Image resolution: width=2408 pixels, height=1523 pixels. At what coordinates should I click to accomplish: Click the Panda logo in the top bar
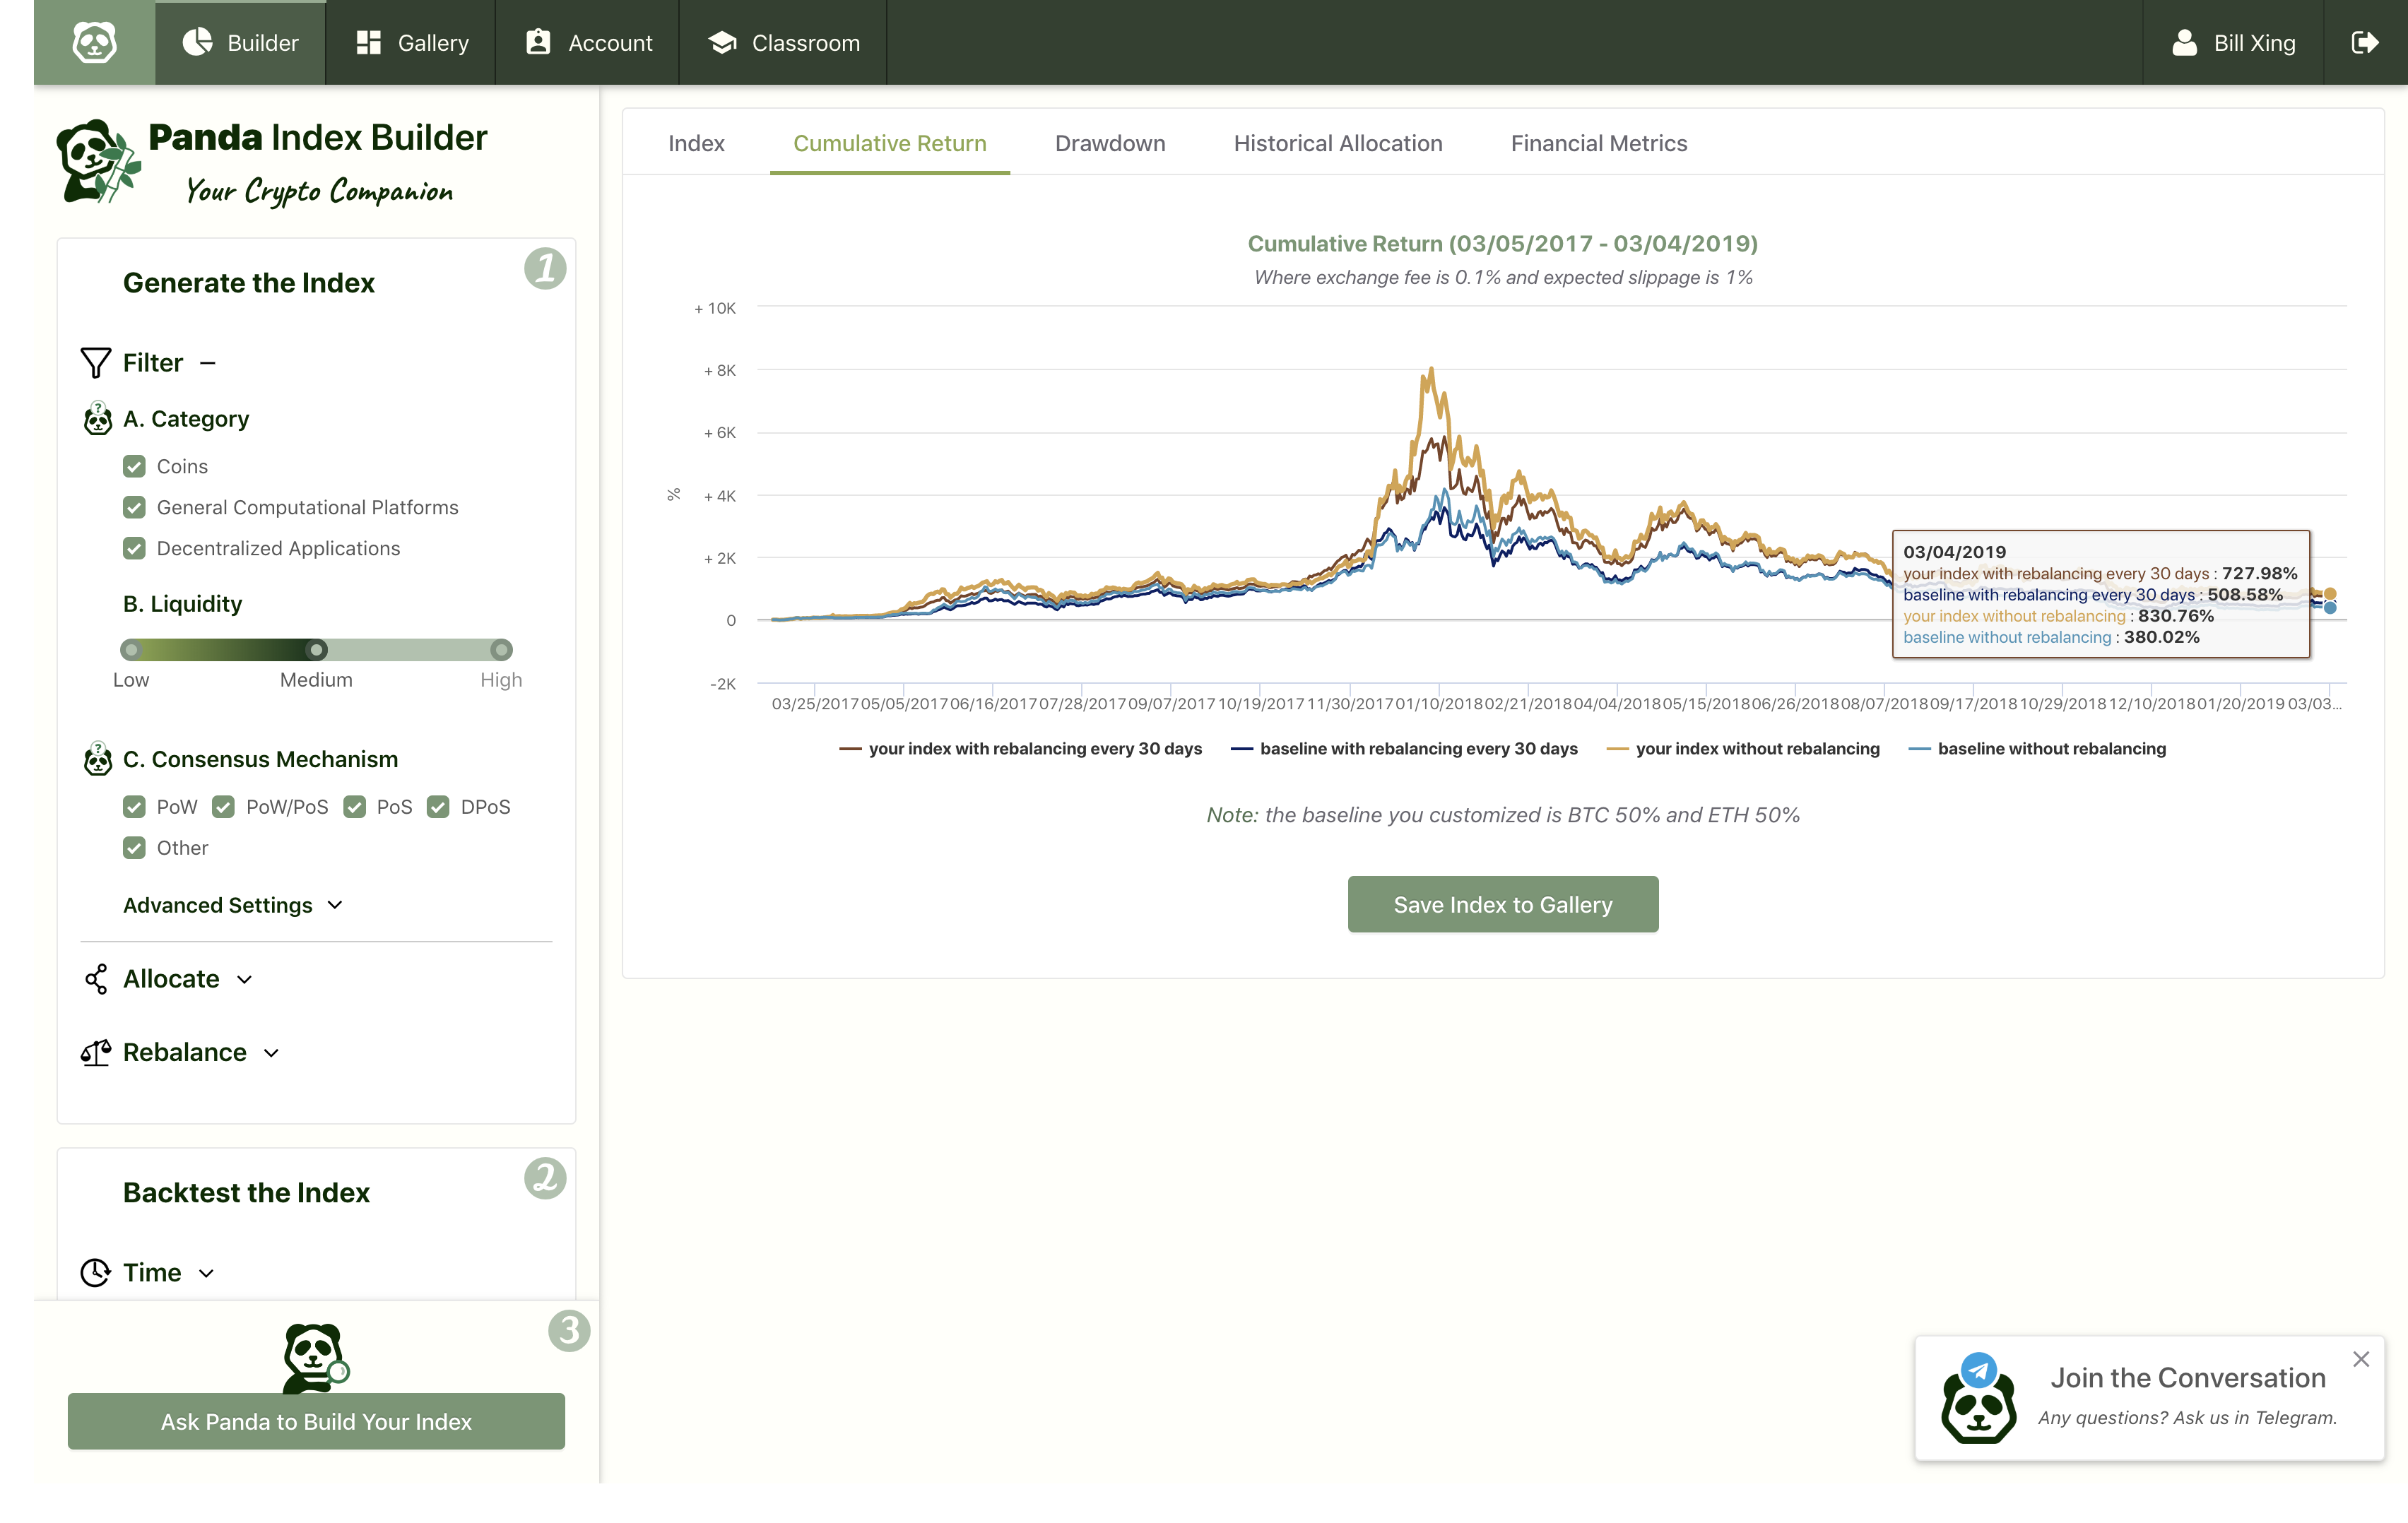click(95, 42)
